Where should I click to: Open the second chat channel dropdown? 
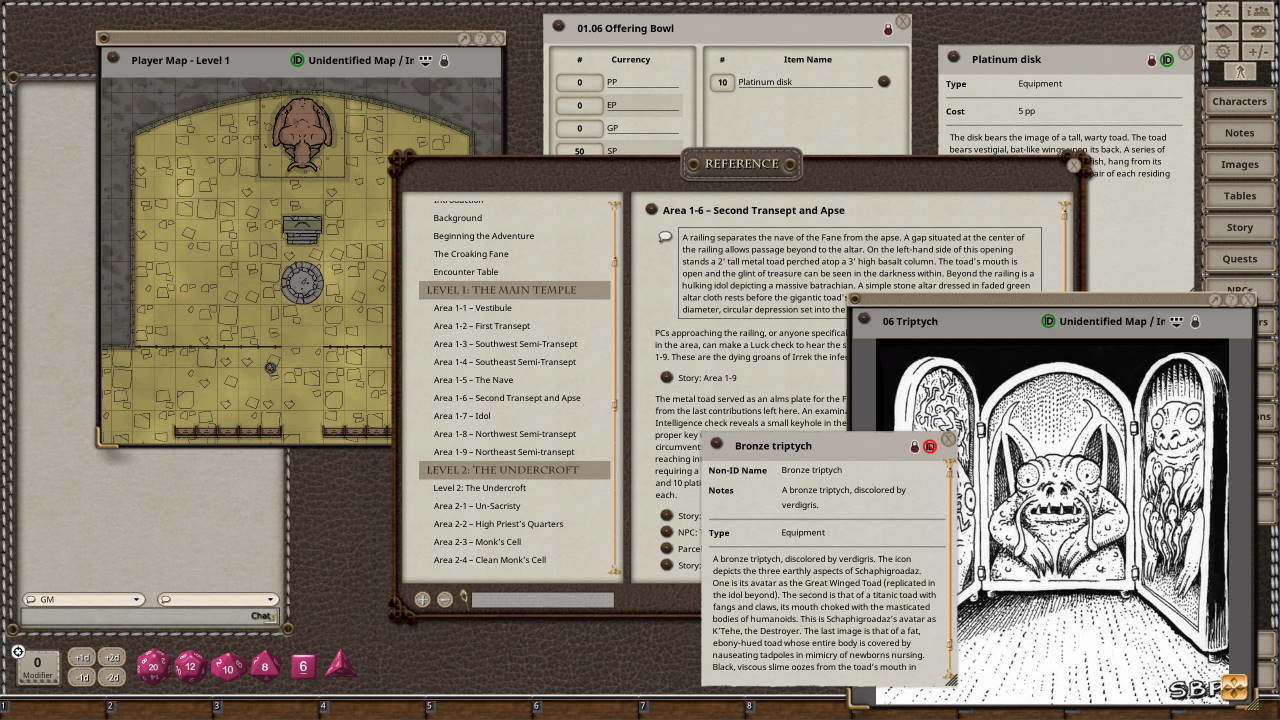pyautogui.click(x=271, y=599)
